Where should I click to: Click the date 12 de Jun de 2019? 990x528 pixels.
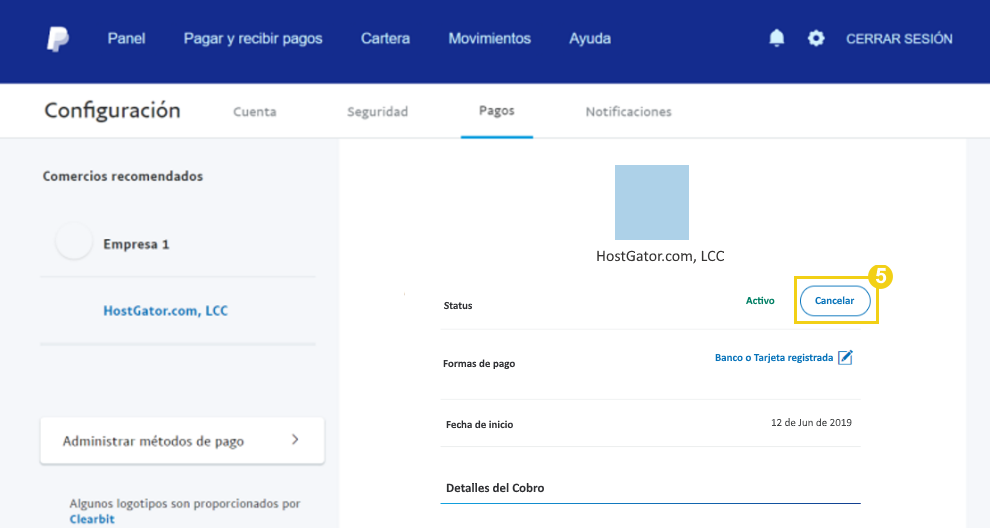(x=811, y=423)
